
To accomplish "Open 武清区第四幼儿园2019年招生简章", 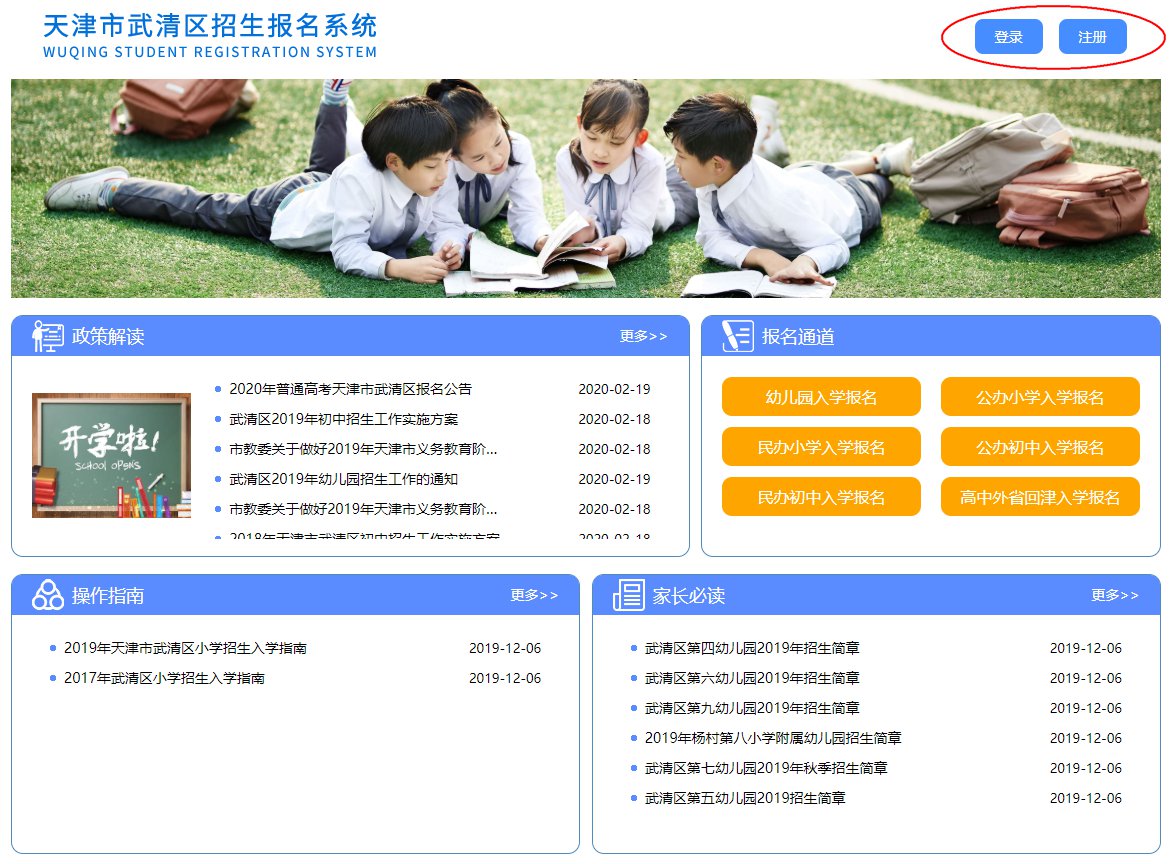I will [x=752, y=648].
